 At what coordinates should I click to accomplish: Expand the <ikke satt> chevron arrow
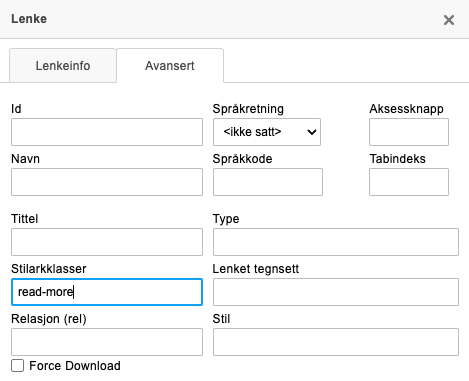click(312, 132)
